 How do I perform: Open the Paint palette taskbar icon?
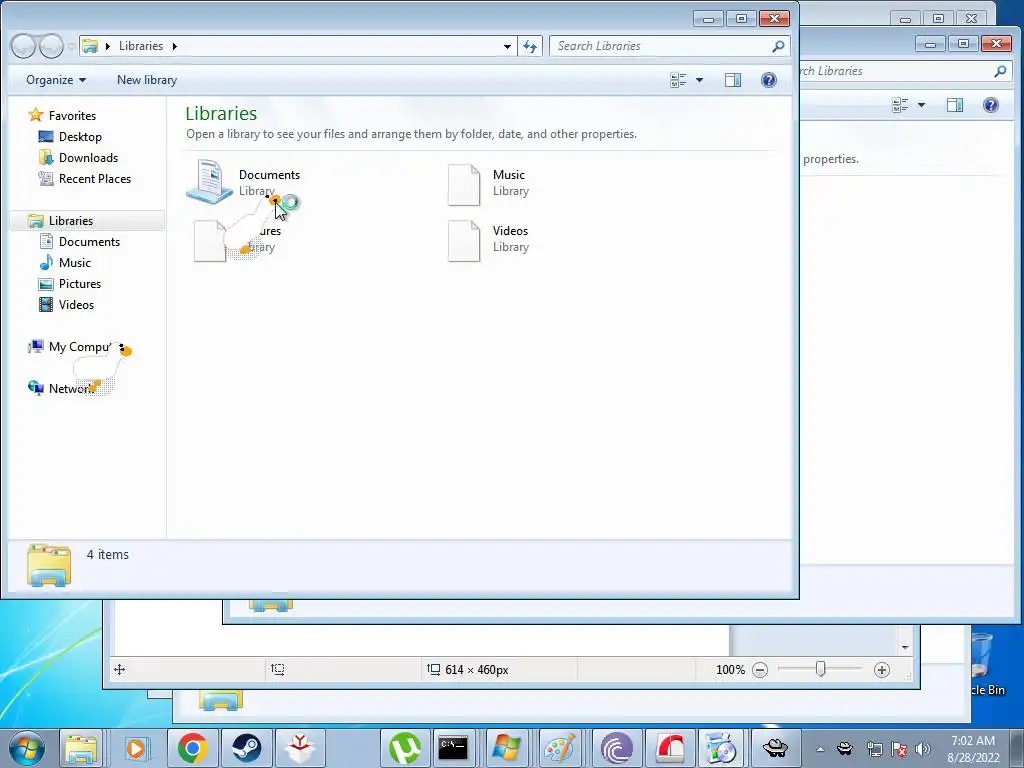(x=560, y=748)
